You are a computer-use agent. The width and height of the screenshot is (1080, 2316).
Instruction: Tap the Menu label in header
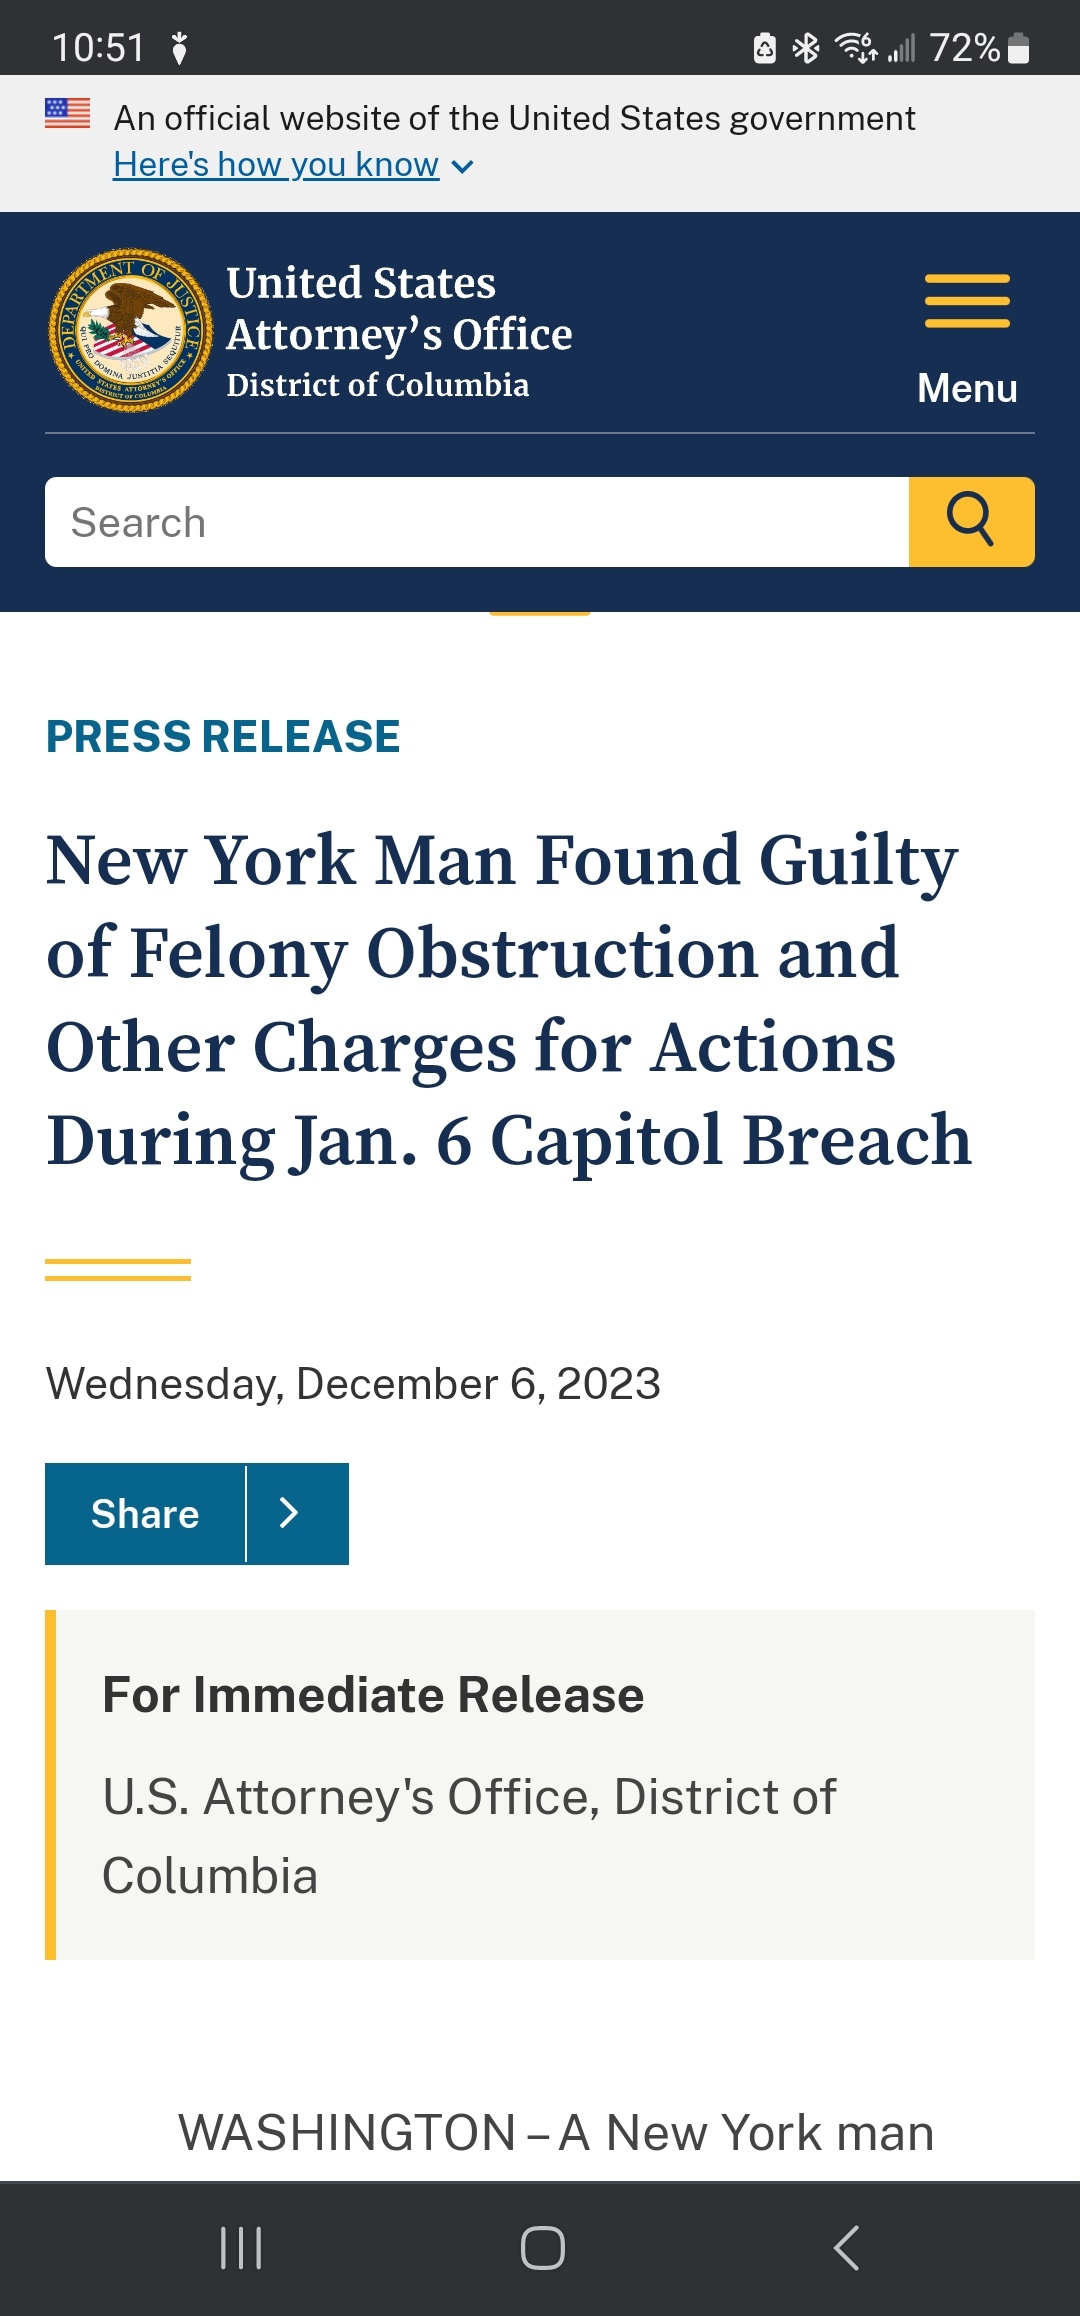click(x=967, y=388)
